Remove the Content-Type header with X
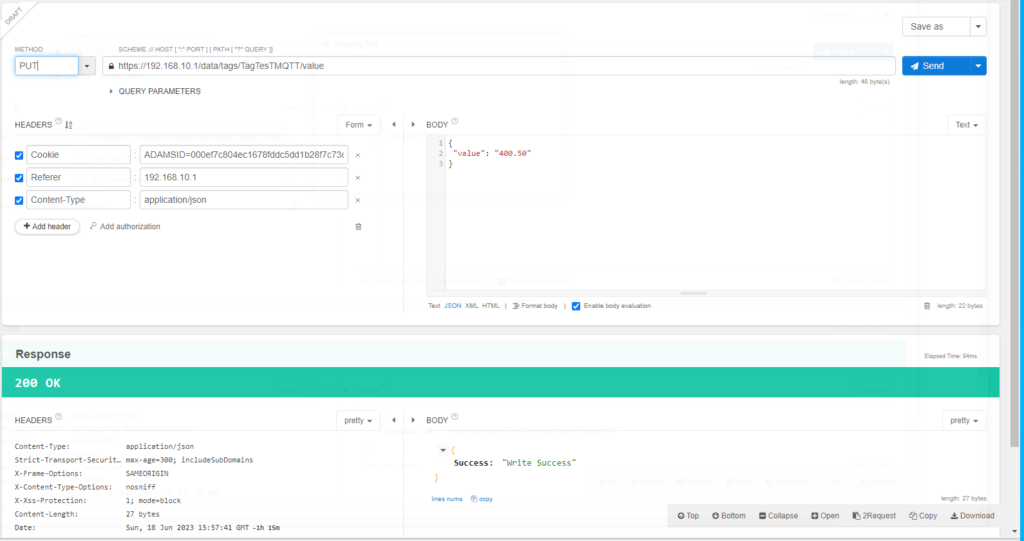 coord(358,201)
